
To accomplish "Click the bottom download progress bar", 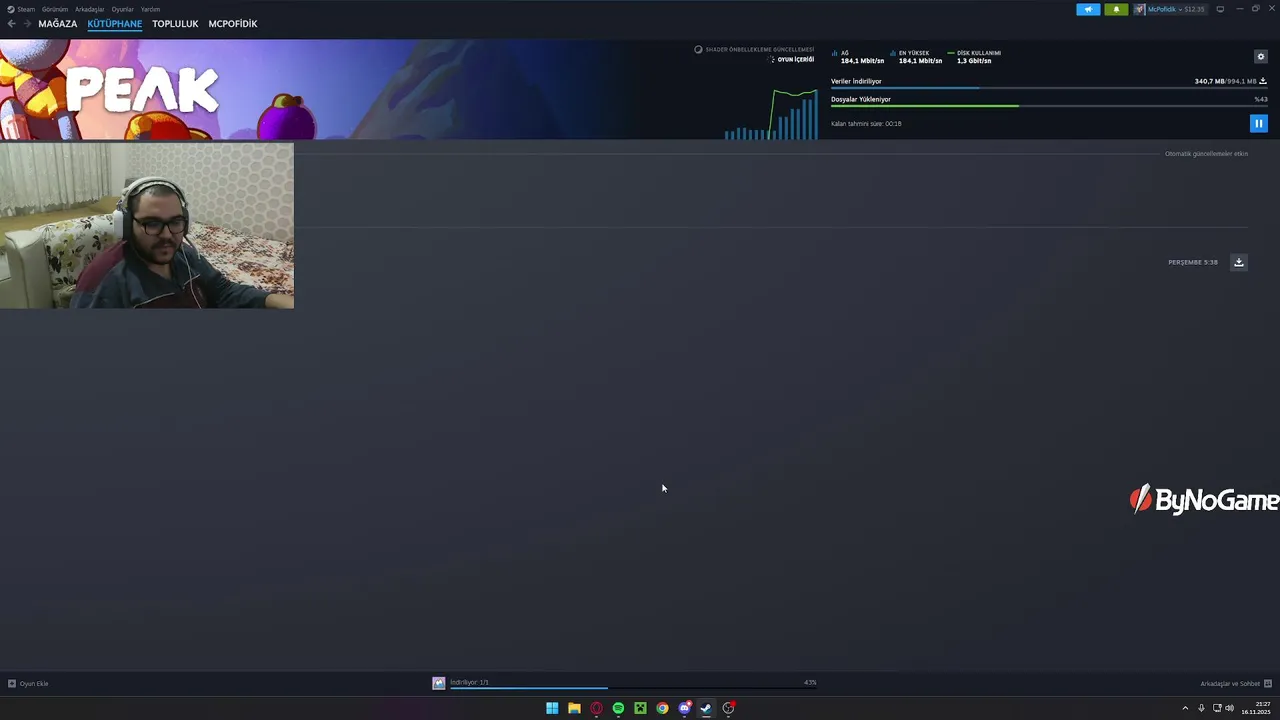I will tap(633, 688).
